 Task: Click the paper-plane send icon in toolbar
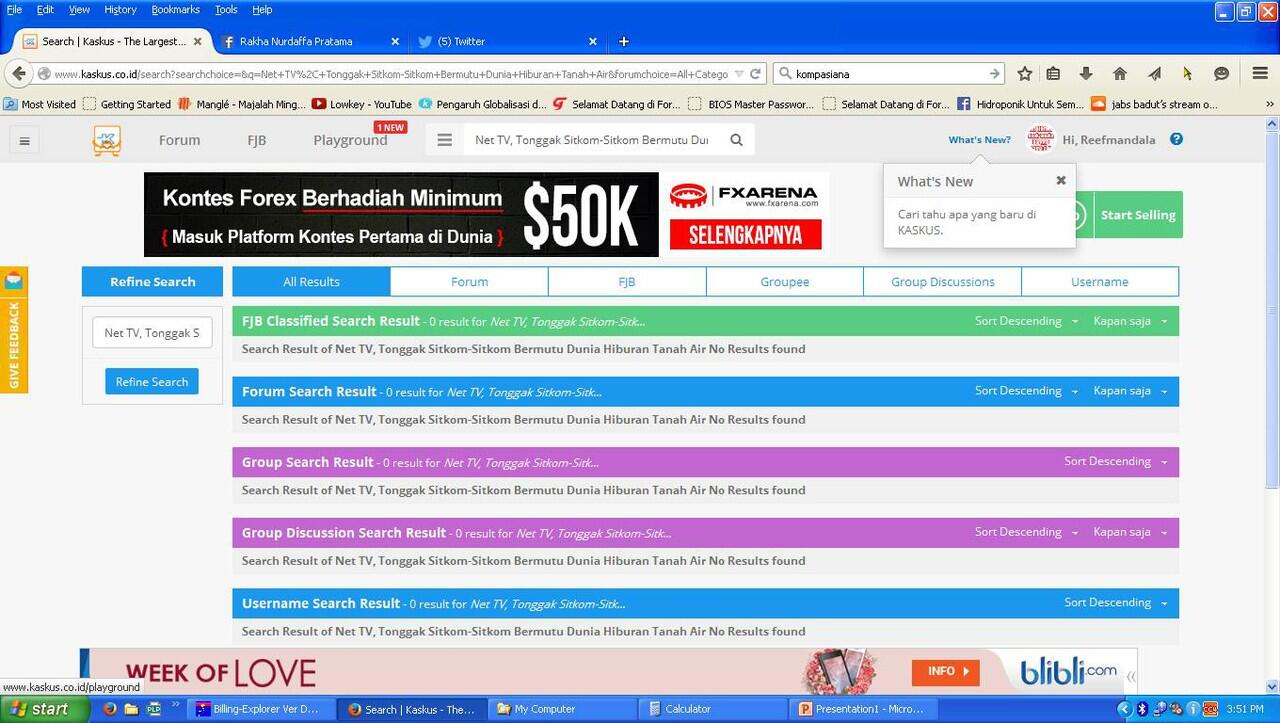(1154, 73)
